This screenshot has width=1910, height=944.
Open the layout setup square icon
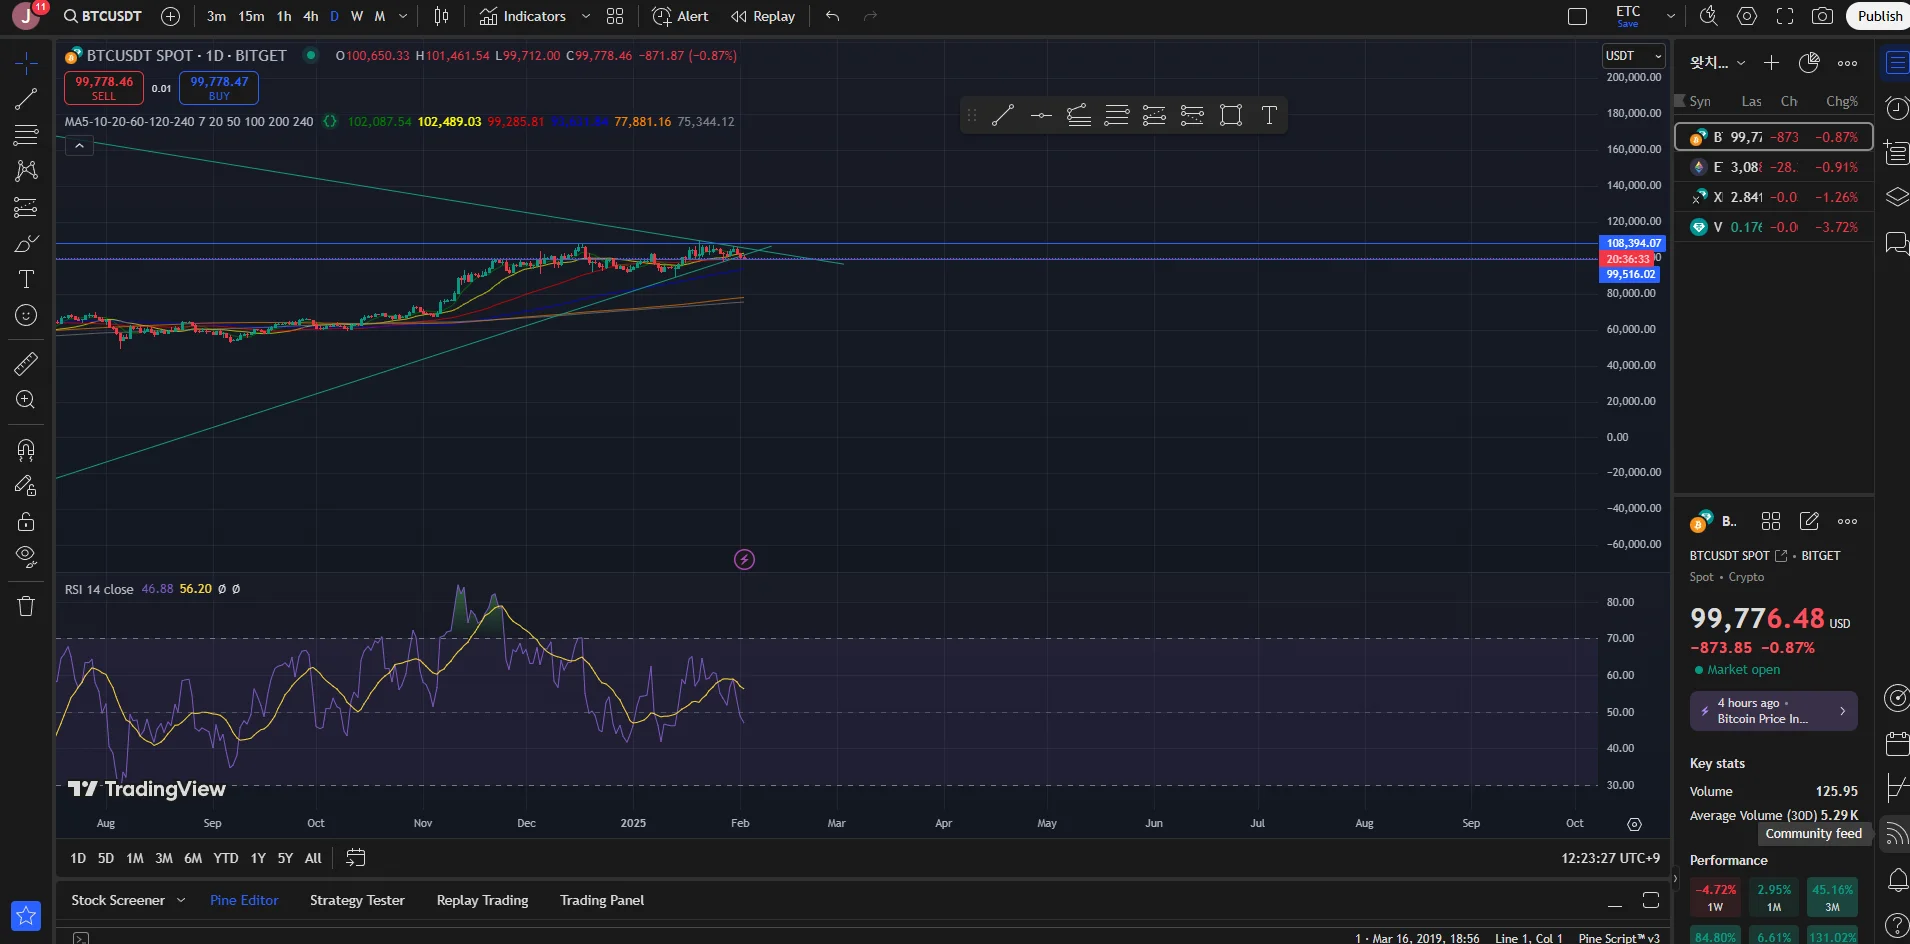tap(1578, 16)
